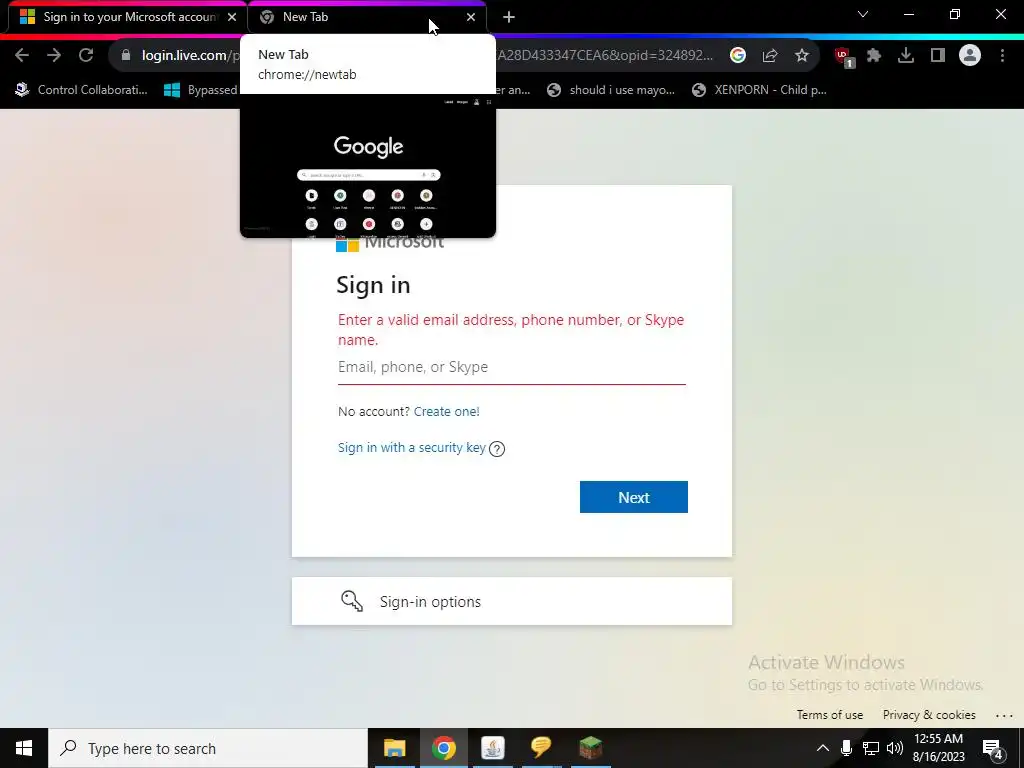Open the uBlock Origin extension icon

[844, 57]
